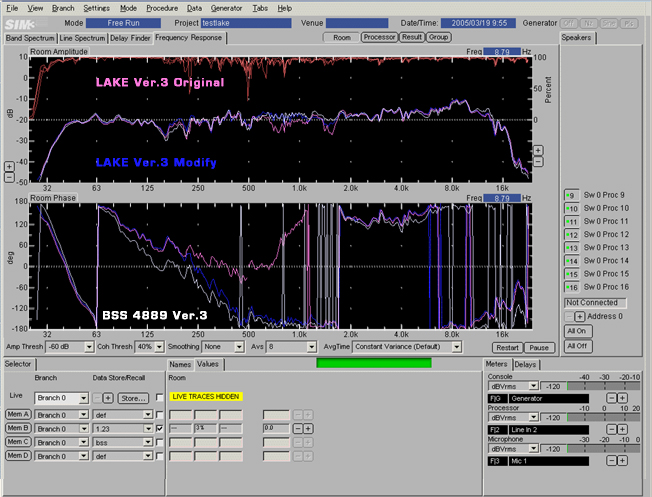Zoom in amplitude plot with right plus button
The image size is (652, 497).
pos(538,151)
